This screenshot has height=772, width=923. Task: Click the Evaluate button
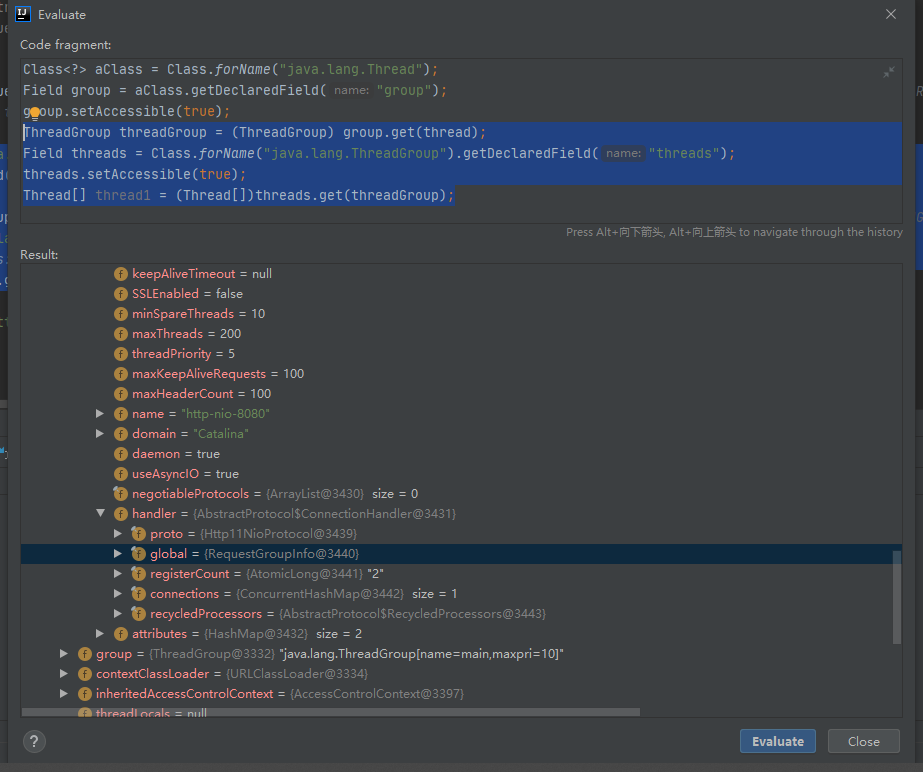click(x=778, y=741)
